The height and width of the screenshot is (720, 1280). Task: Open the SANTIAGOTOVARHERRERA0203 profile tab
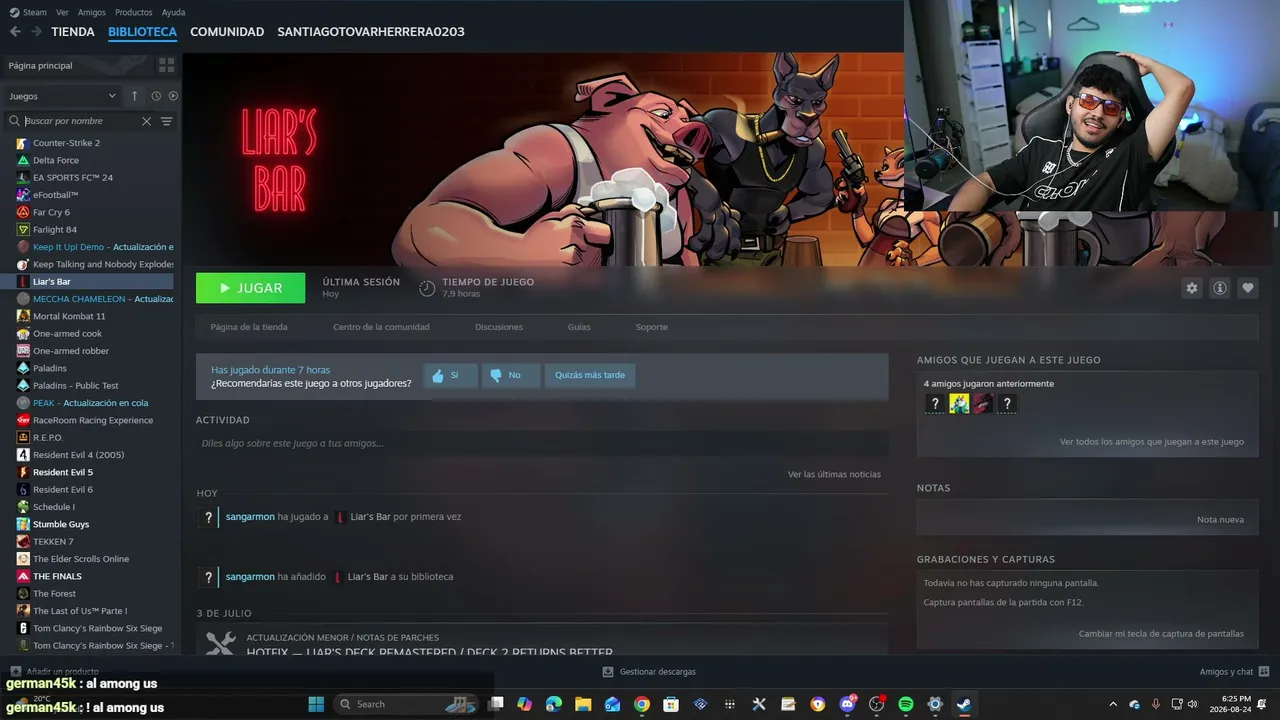coord(371,32)
